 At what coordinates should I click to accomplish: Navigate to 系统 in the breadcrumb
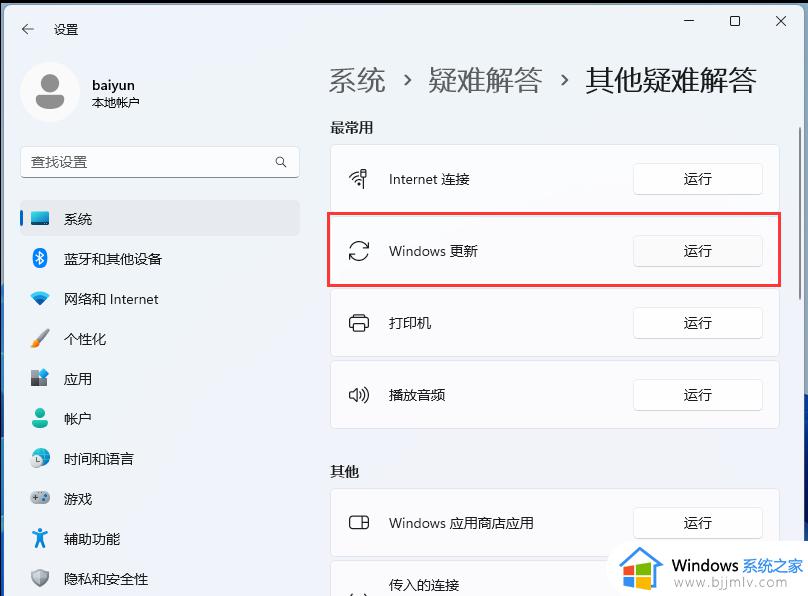pos(357,80)
